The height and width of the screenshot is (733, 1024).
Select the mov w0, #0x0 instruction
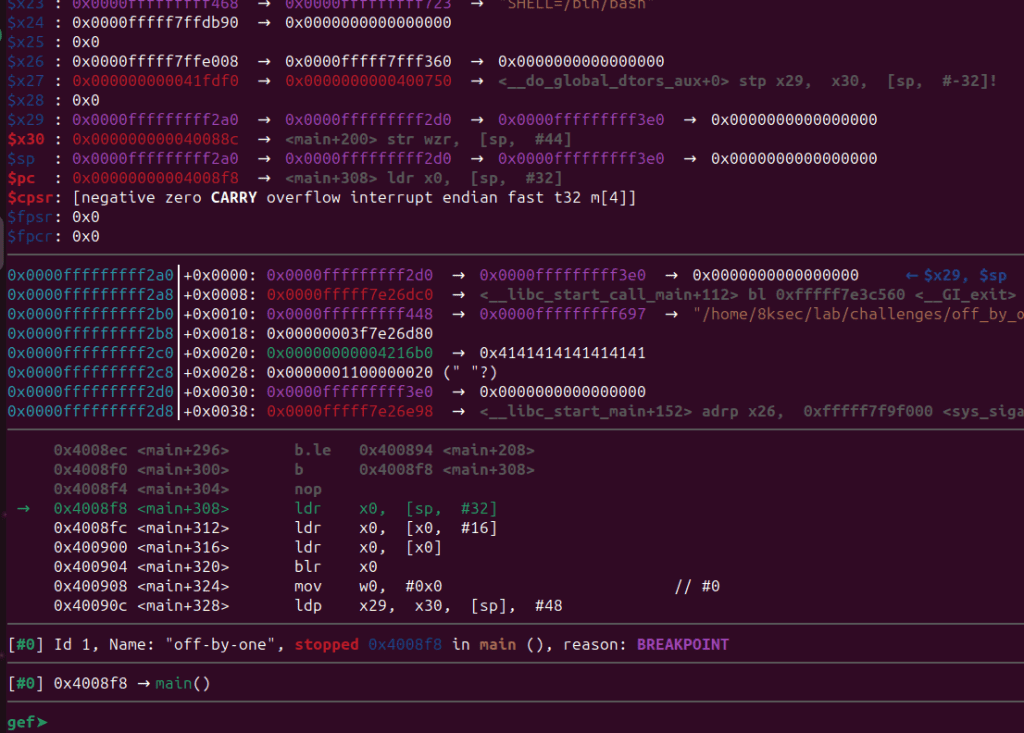(x=368, y=586)
